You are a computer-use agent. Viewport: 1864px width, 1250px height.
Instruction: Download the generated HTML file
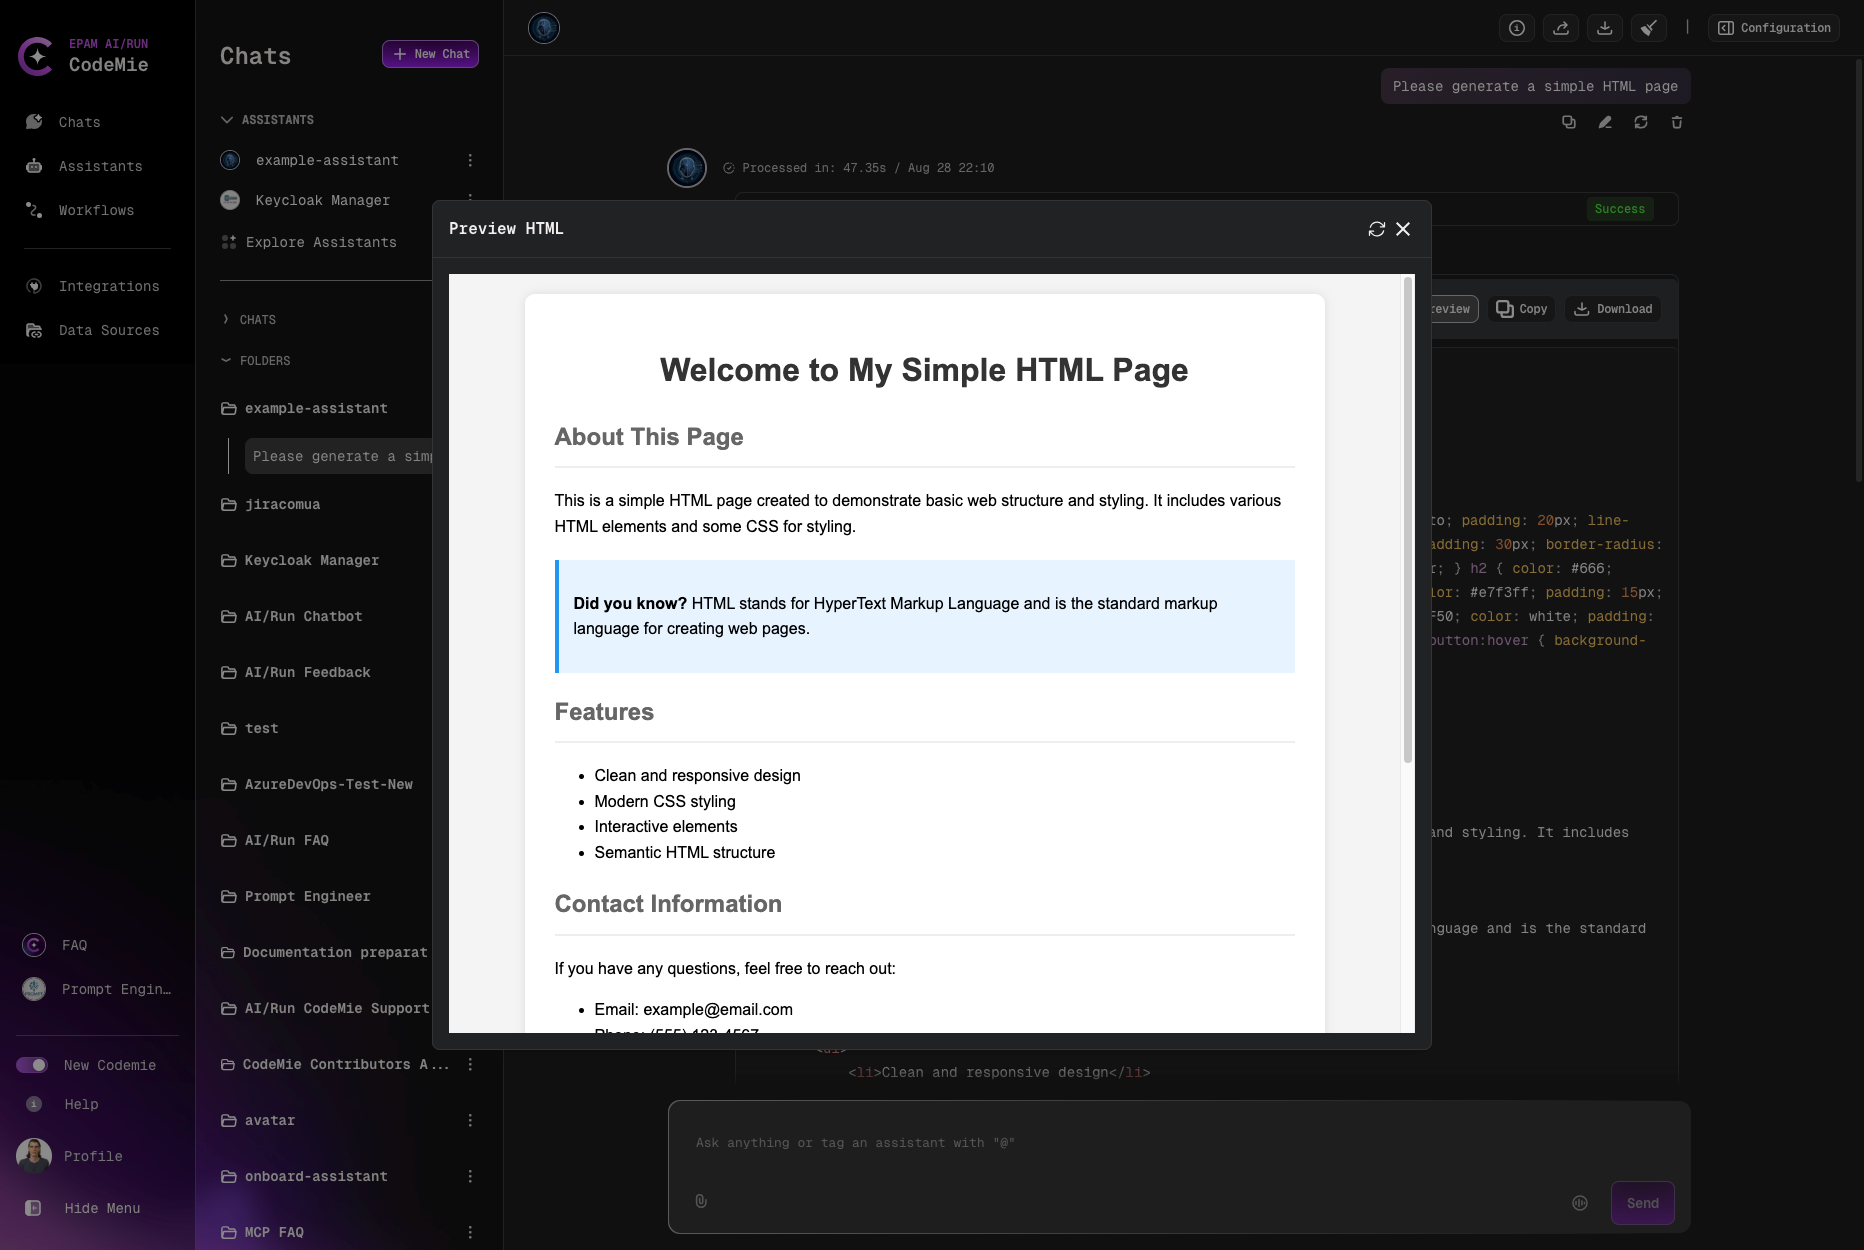tap(1612, 309)
